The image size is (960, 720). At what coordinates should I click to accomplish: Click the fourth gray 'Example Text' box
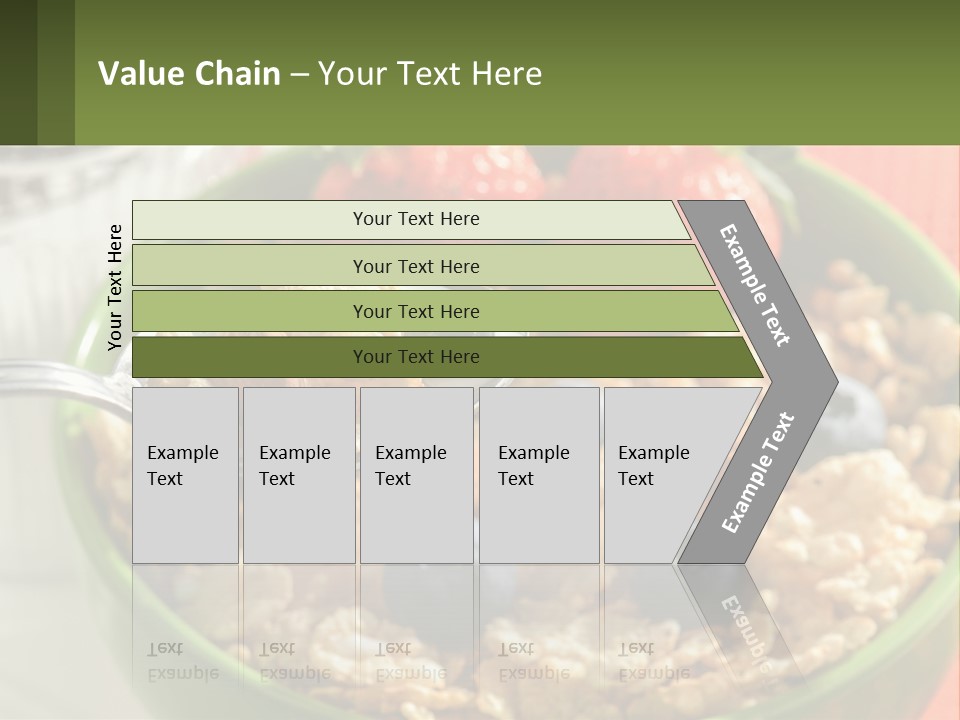pos(539,475)
